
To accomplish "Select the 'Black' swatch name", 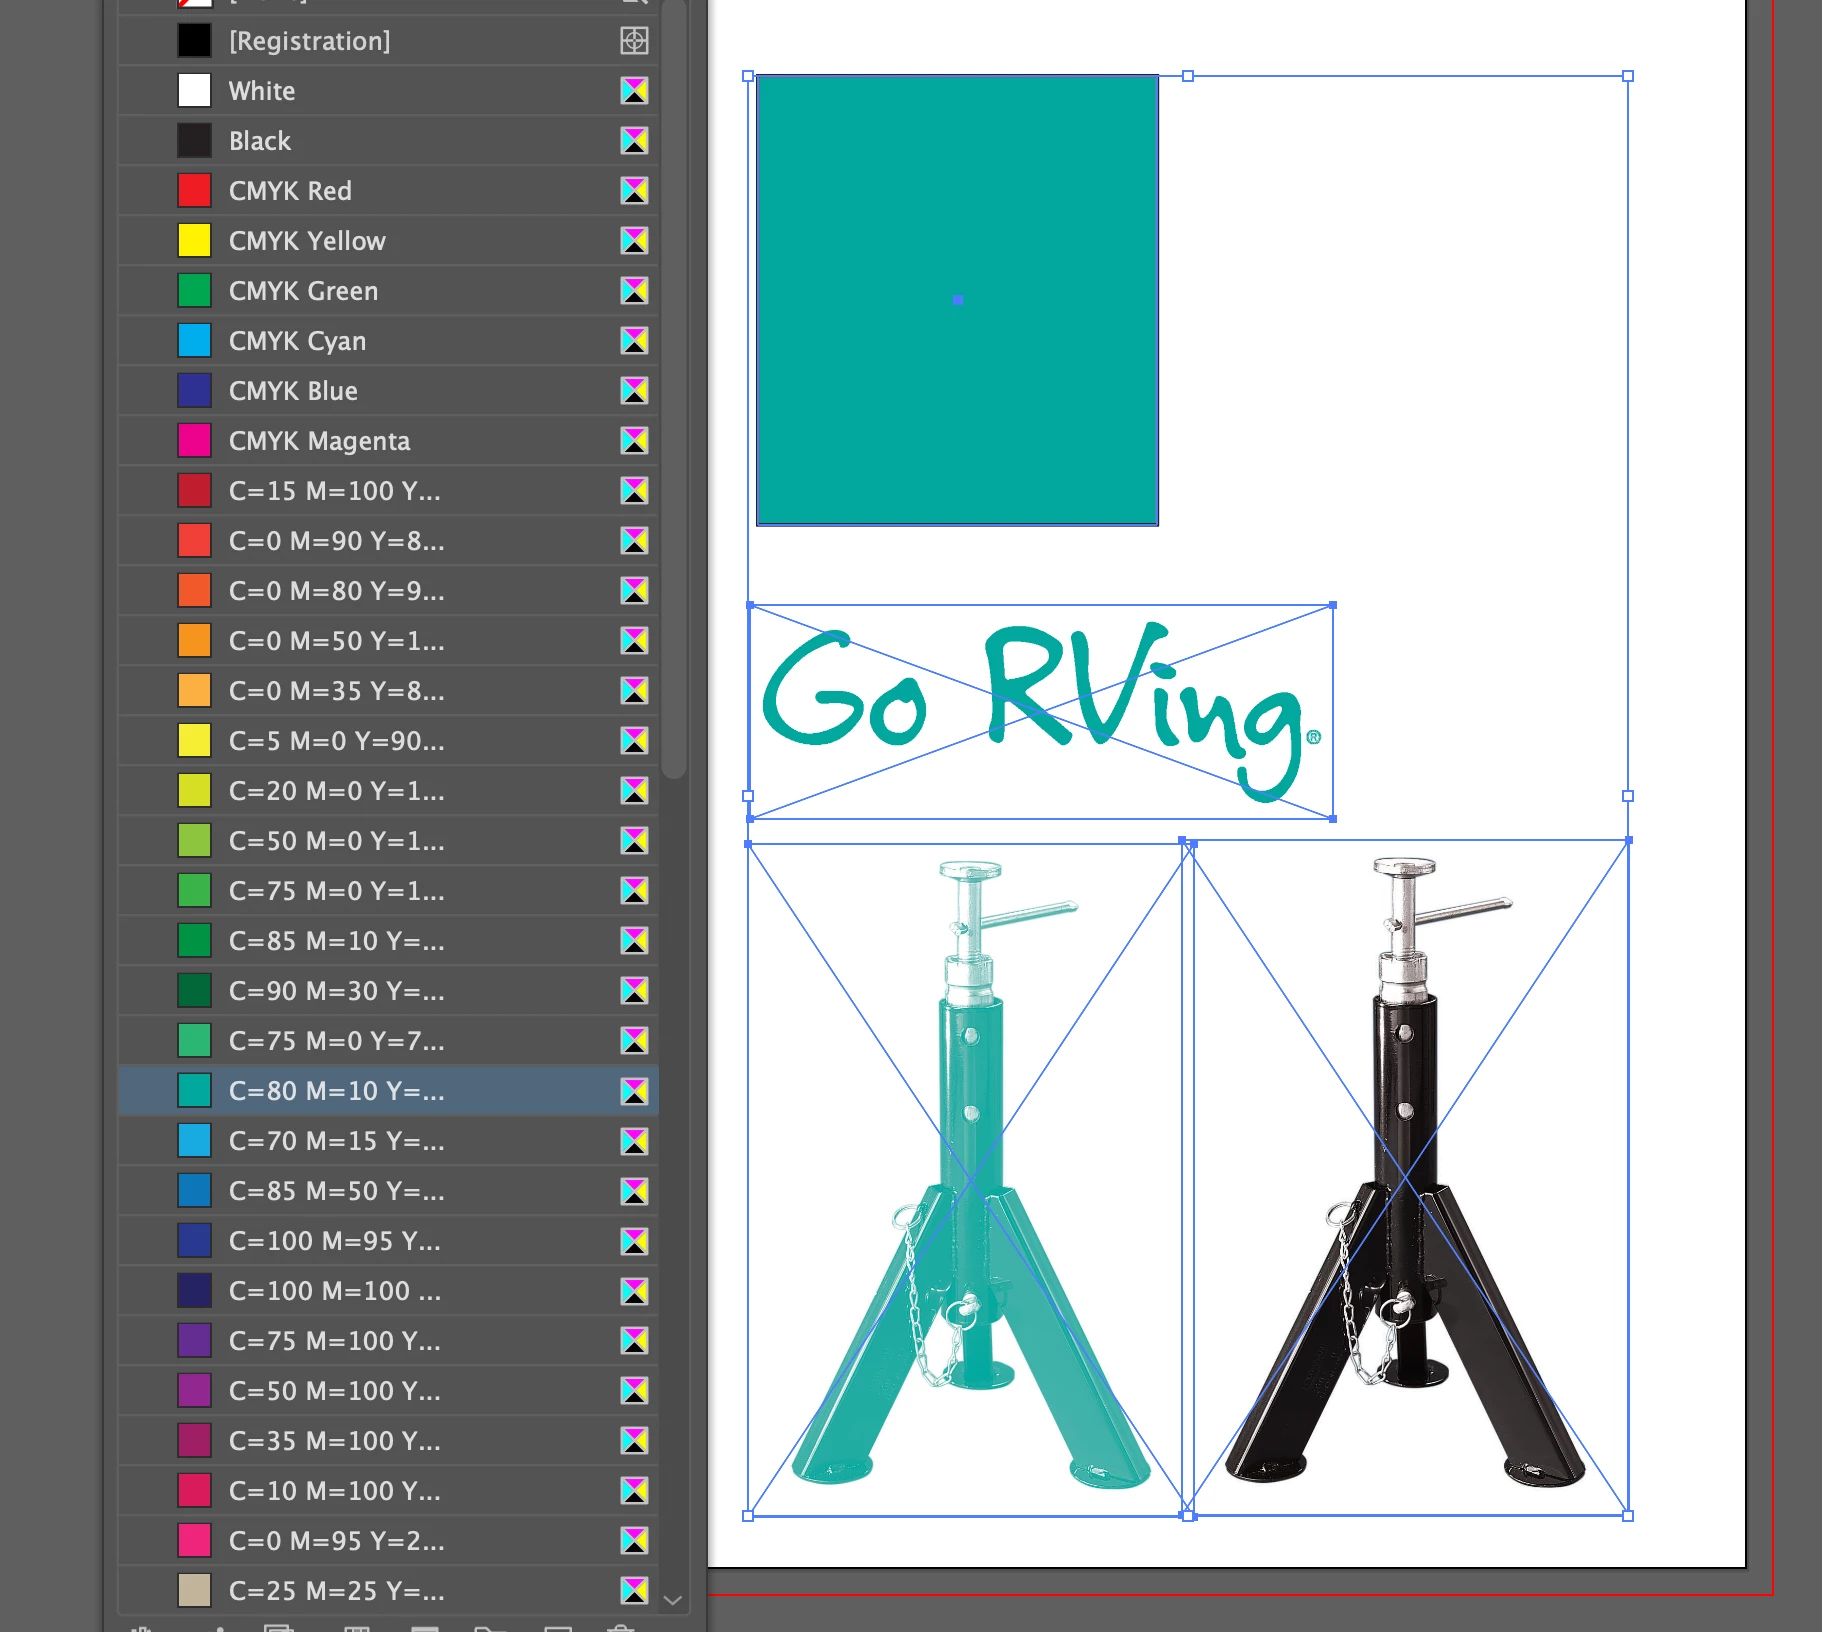I will 260,141.
